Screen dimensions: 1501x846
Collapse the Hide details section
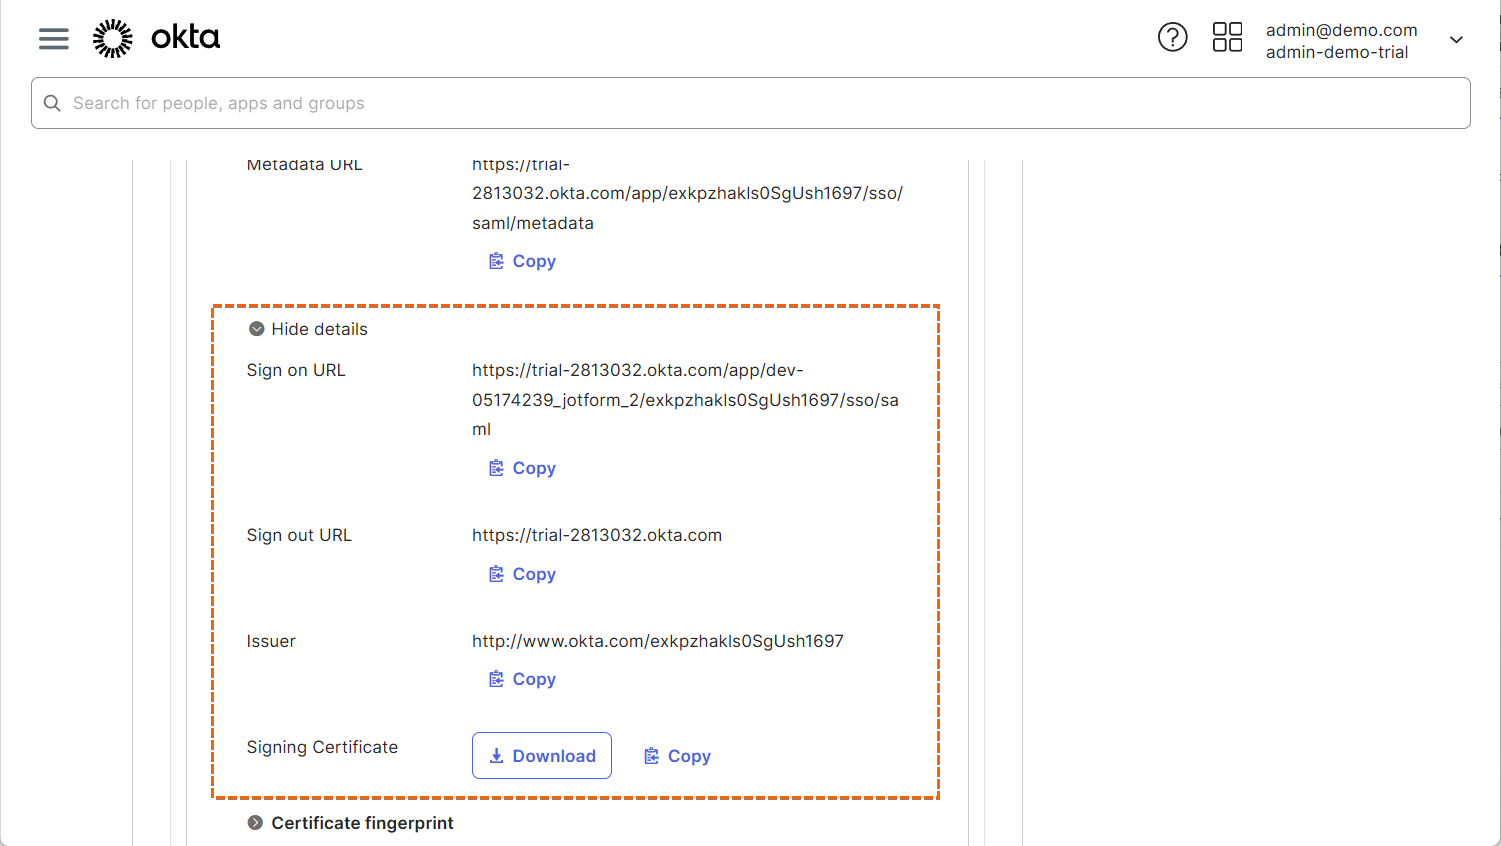pos(308,329)
